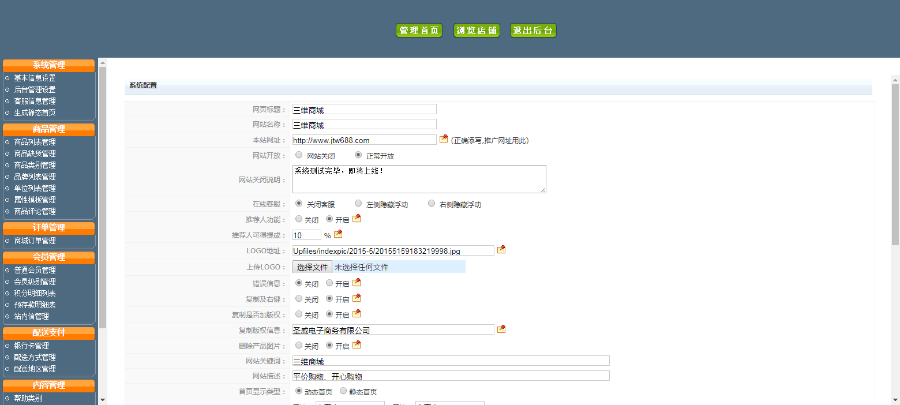Select the 网站关闭 radio option
Screen dimensions: 900x405
(298, 155)
